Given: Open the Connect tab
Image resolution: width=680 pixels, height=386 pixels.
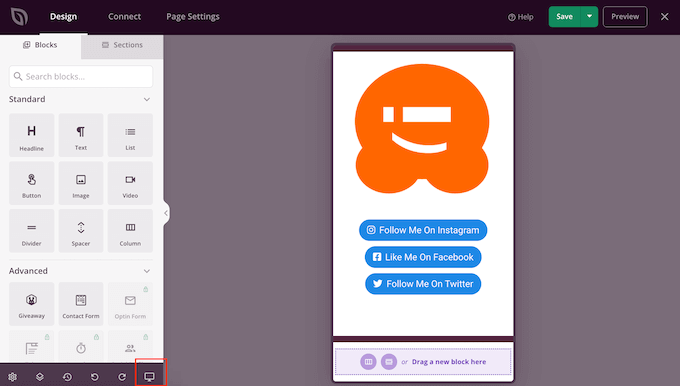Looking at the screenshot, I should click(x=124, y=16).
